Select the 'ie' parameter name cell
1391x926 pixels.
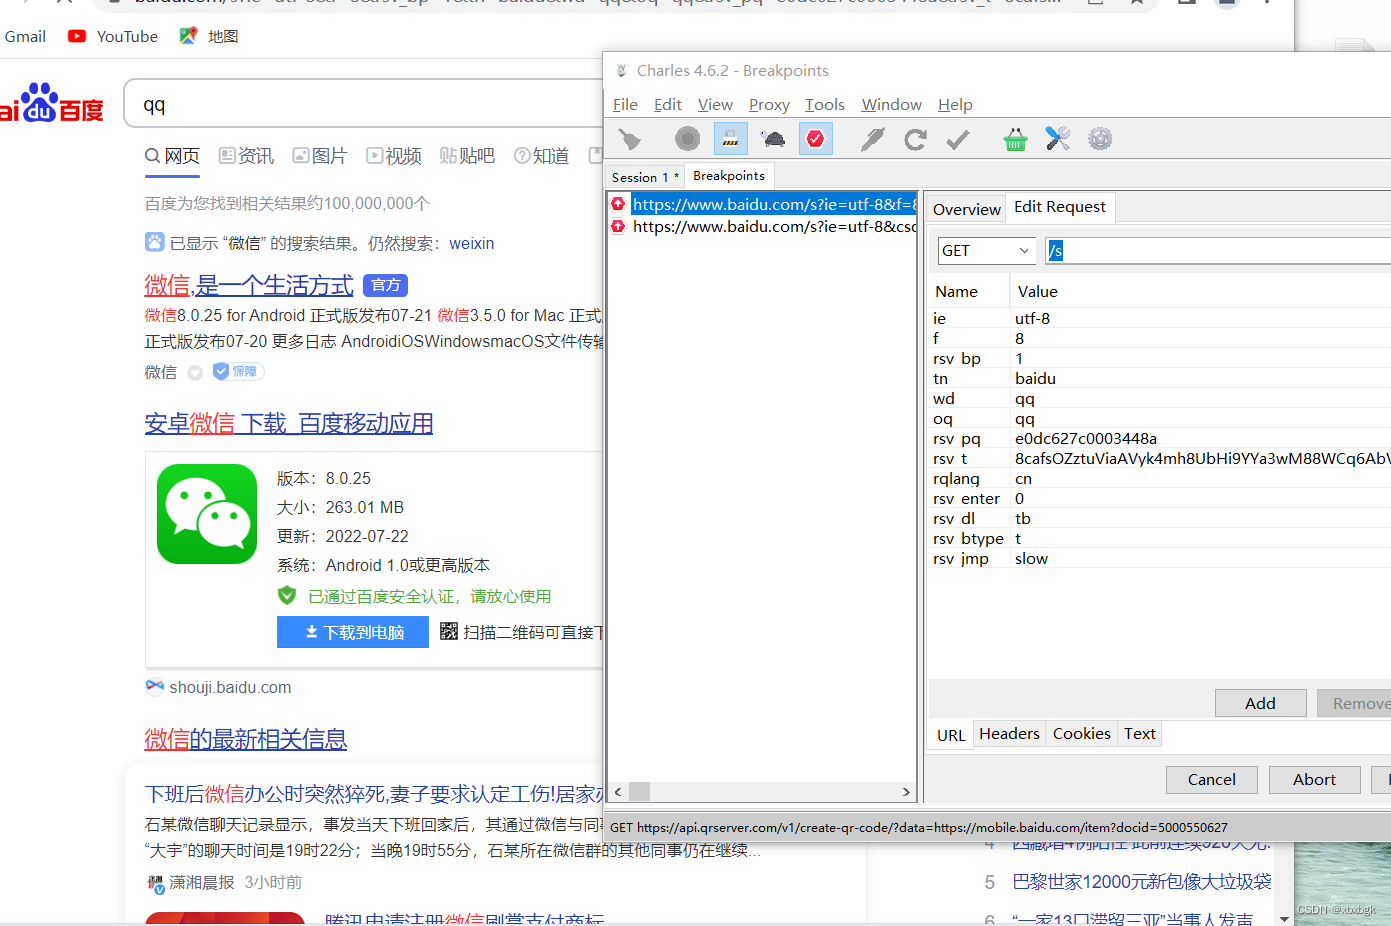pyautogui.click(x=969, y=319)
